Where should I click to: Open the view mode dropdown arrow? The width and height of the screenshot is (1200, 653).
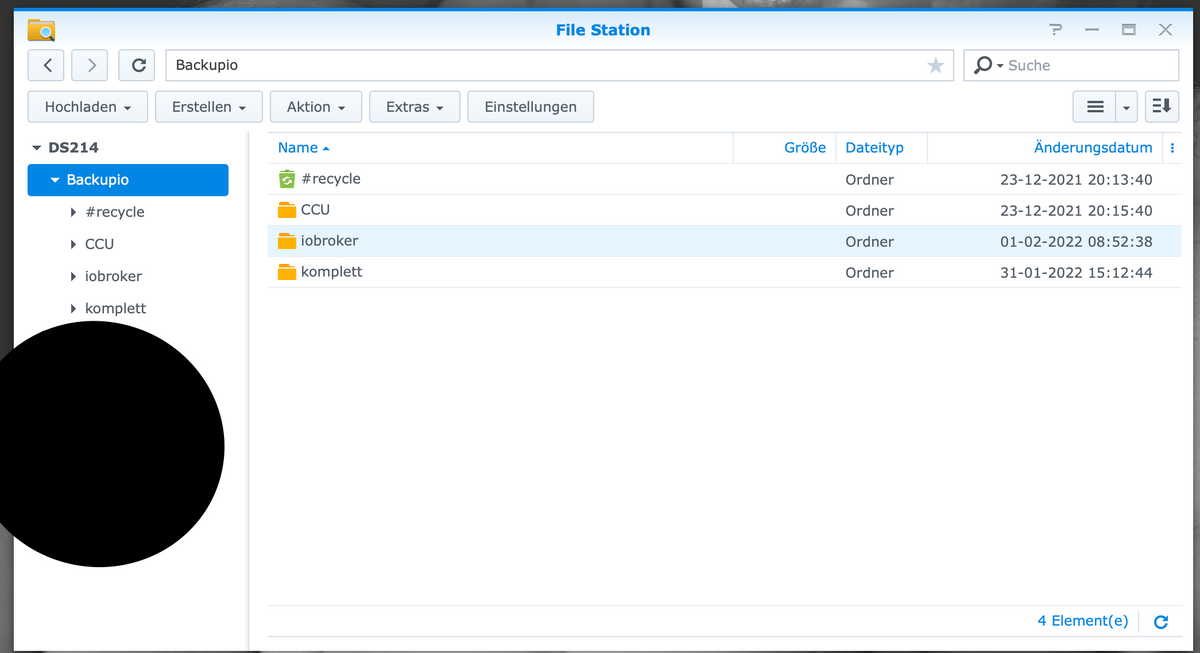(1127, 107)
